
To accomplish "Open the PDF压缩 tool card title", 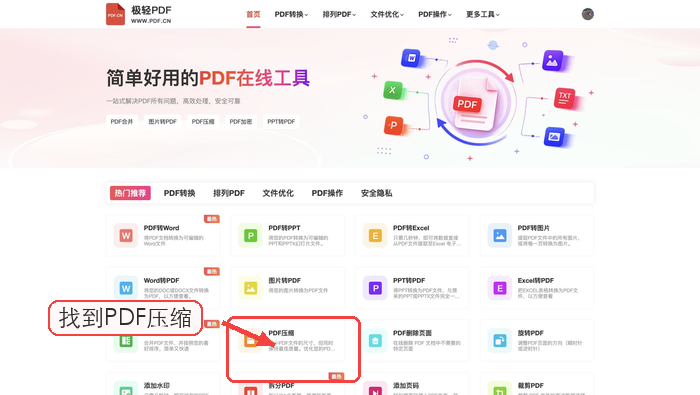I will (281, 333).
